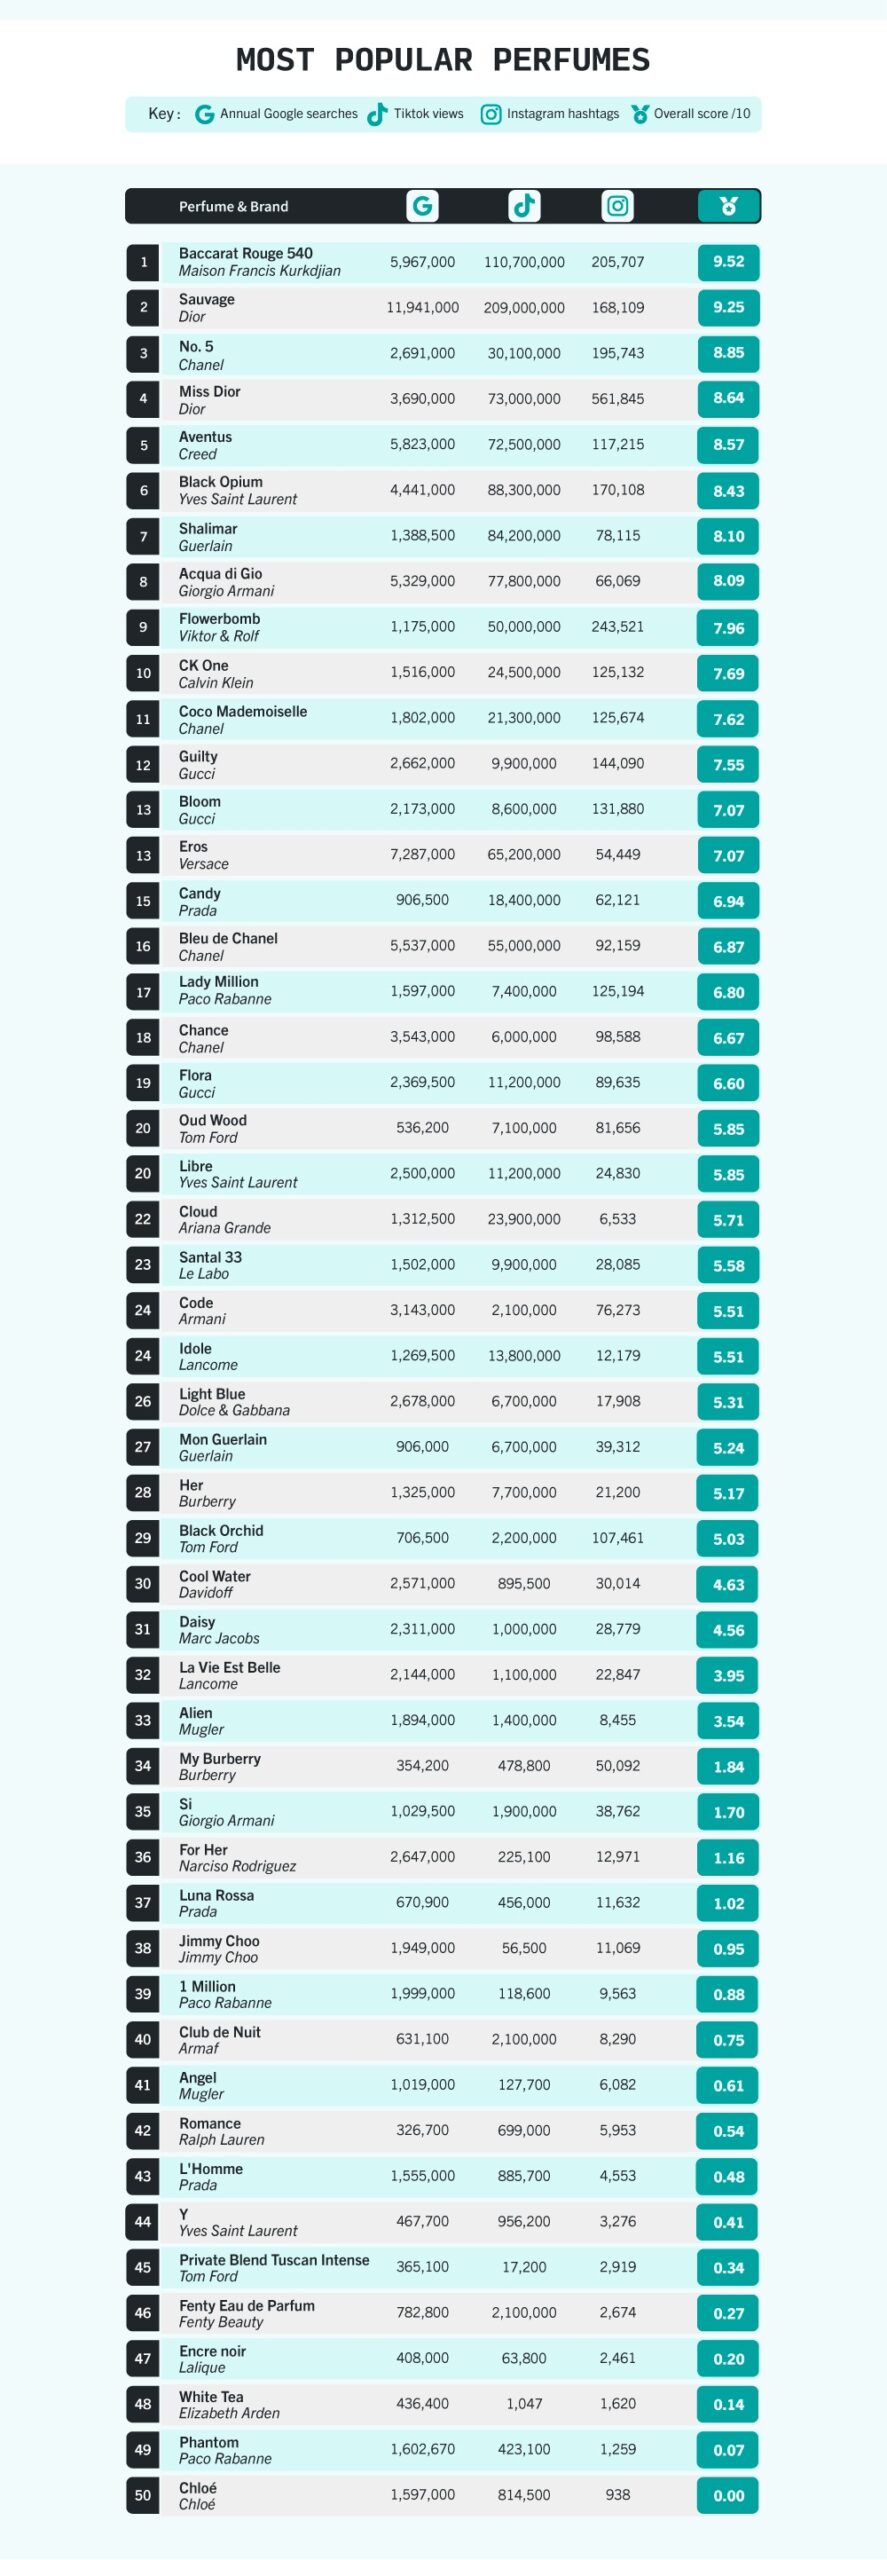Click the TikTok icon in the table header
Screen dimensions: 887x2560
tap(524, 206)
